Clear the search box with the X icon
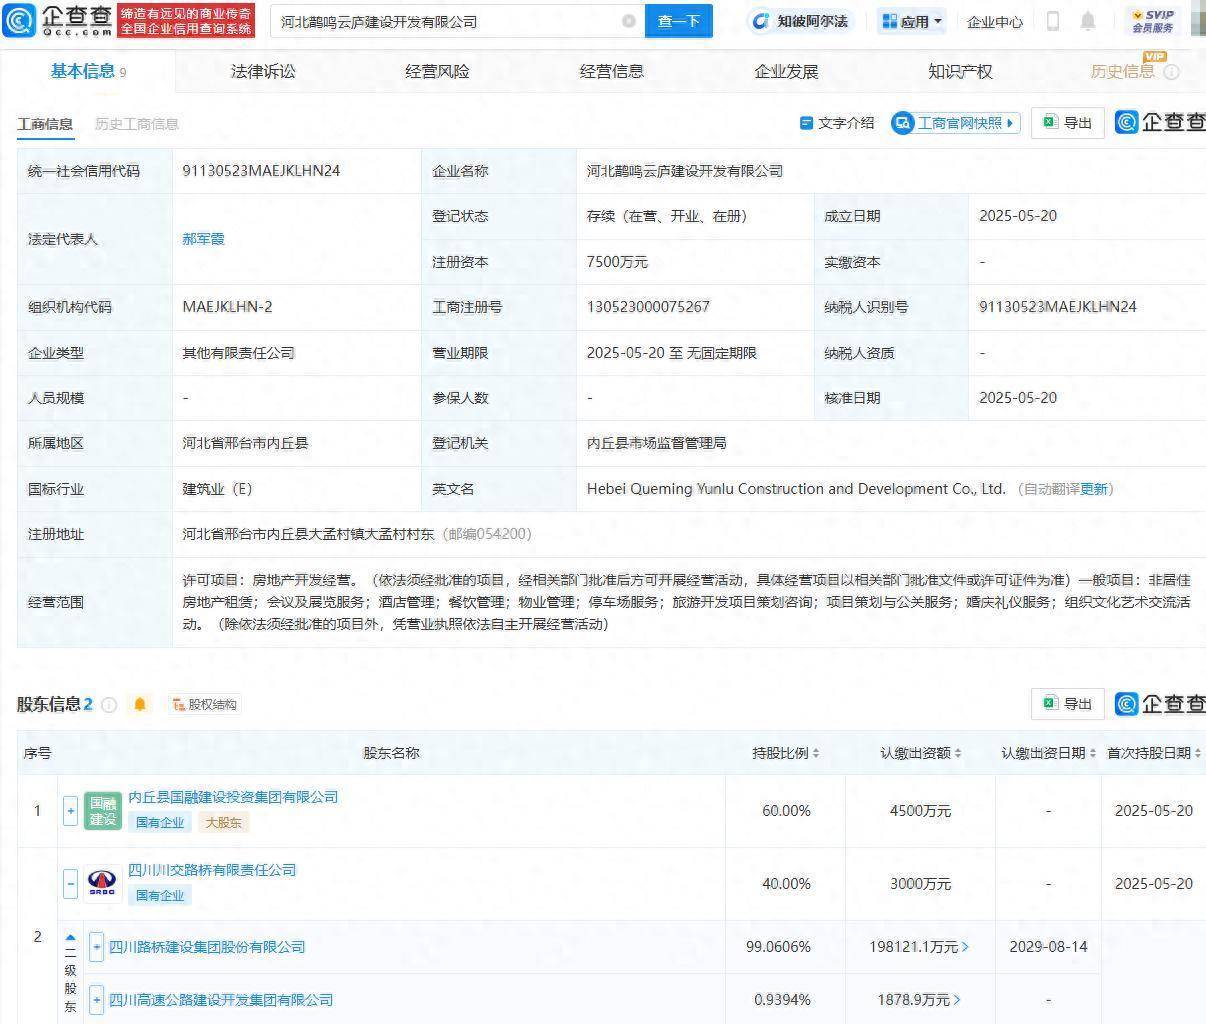 click(628, 21)
